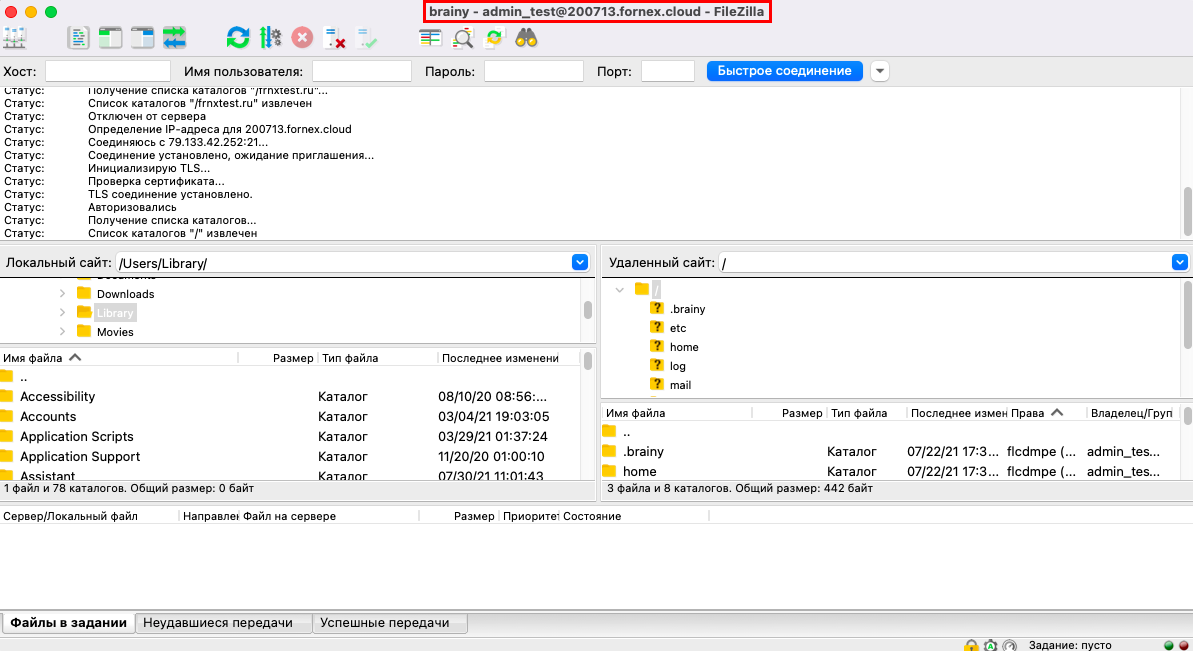This screenshot has height=651, width=1193.
Task: Click the local directory tree scrollbar
Action: [x=587, y=310]
